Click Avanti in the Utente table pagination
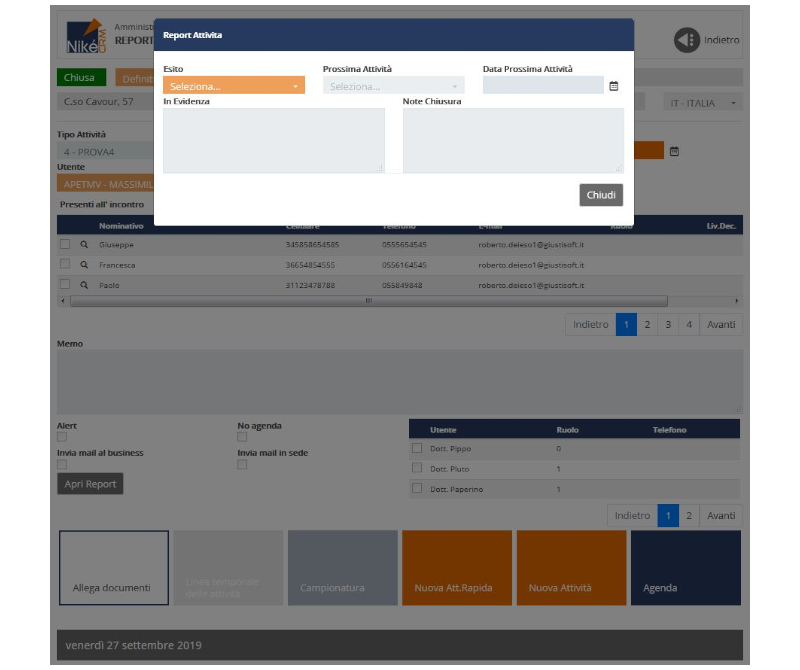The width and height of the screenshot is (800, 670). point(721,515)
